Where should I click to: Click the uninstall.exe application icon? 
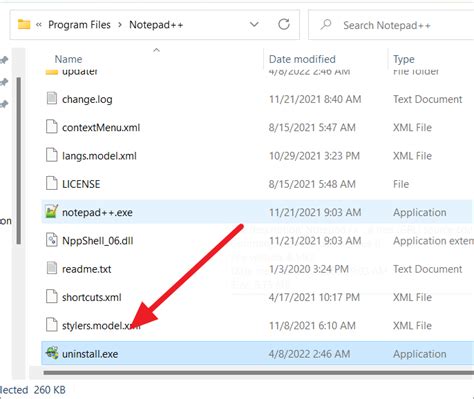tap(52, 353)
